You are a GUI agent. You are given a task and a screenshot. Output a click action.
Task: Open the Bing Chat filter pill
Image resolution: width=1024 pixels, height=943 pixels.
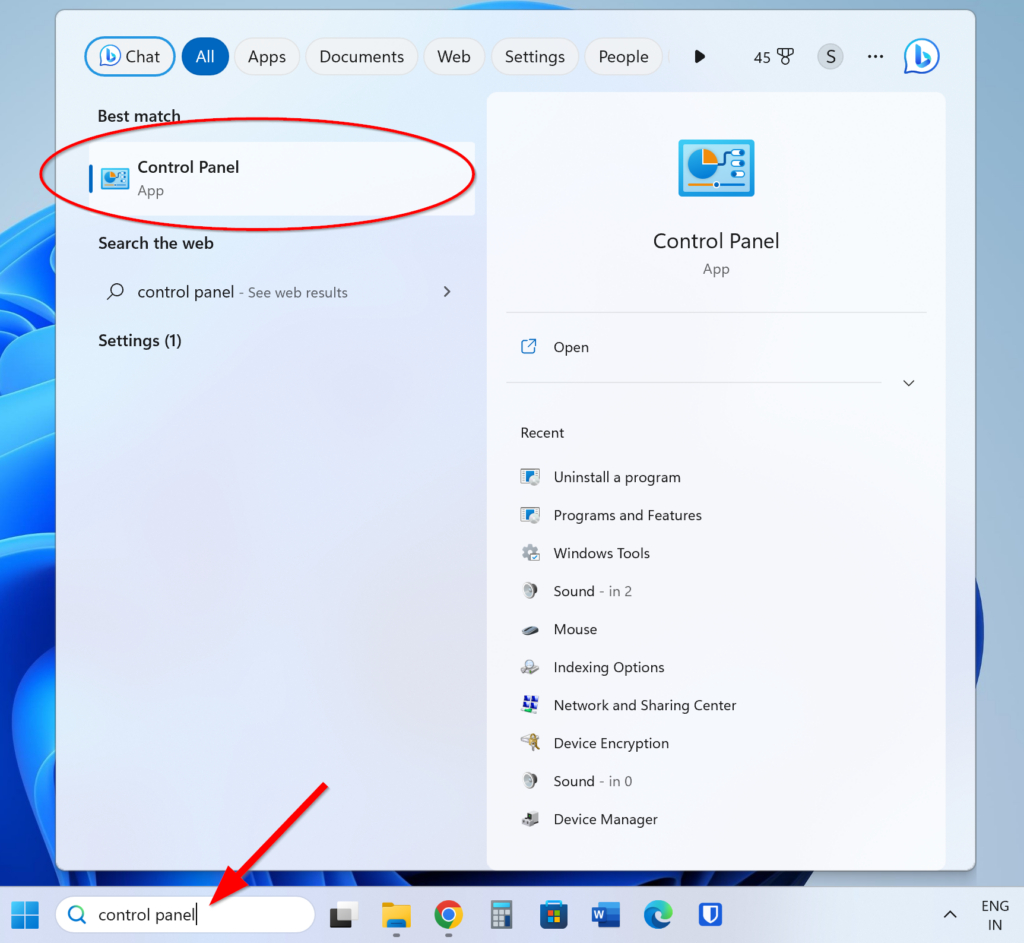(130, 57)
